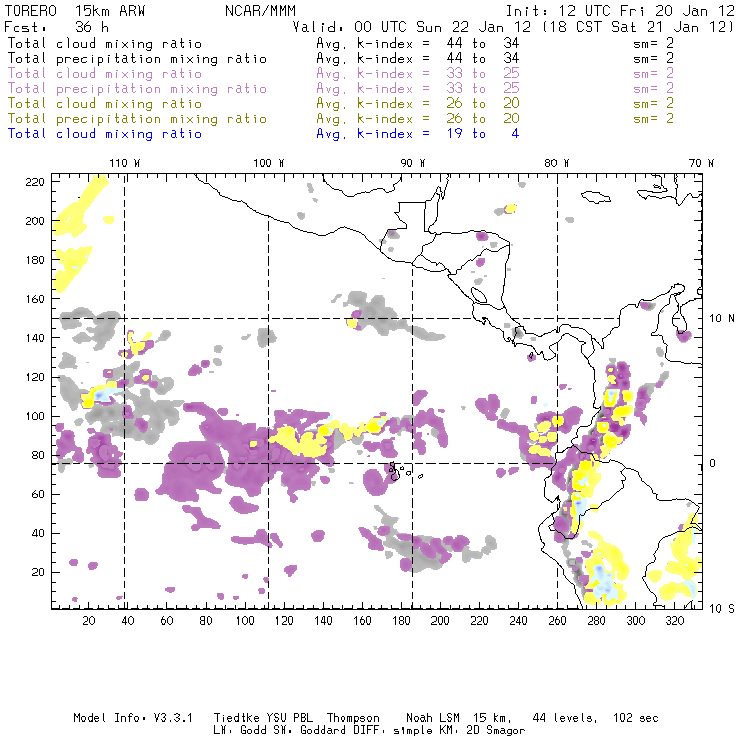Click the '60' tick on the horizontal axis
This screenshot has width=740, height=740.
pyautogui.click(x=167, y=621)
